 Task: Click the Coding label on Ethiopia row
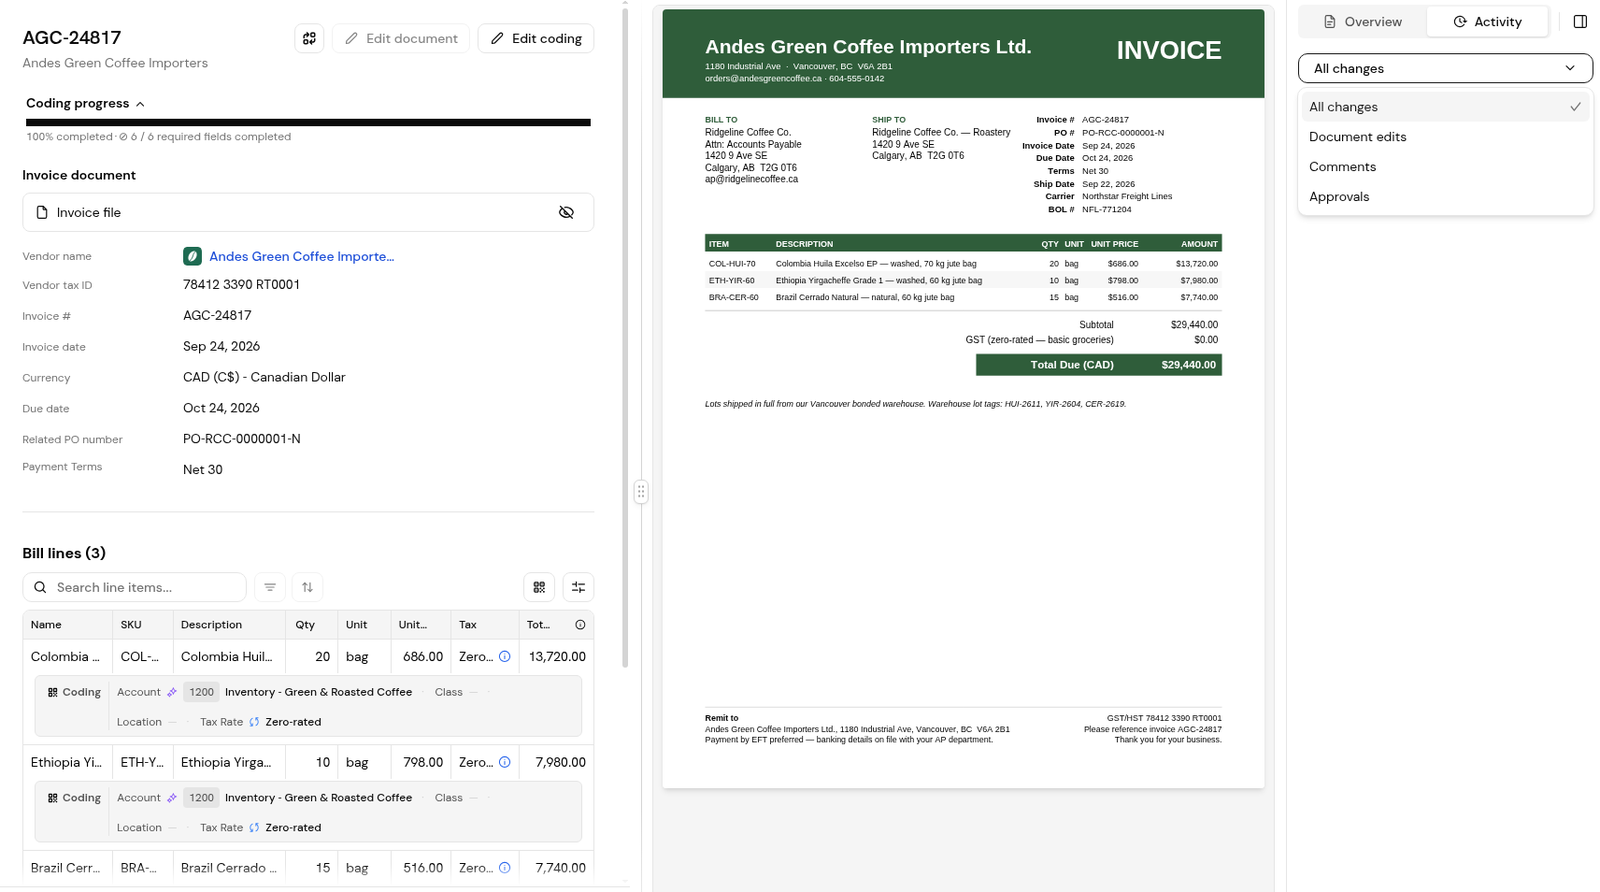pyautogui.click(x=74, y=798)
